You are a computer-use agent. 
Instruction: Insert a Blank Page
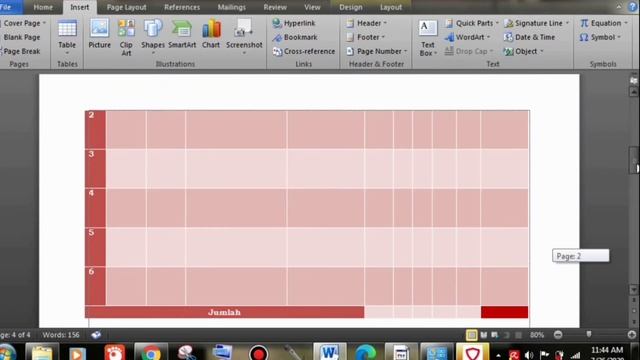21,37
